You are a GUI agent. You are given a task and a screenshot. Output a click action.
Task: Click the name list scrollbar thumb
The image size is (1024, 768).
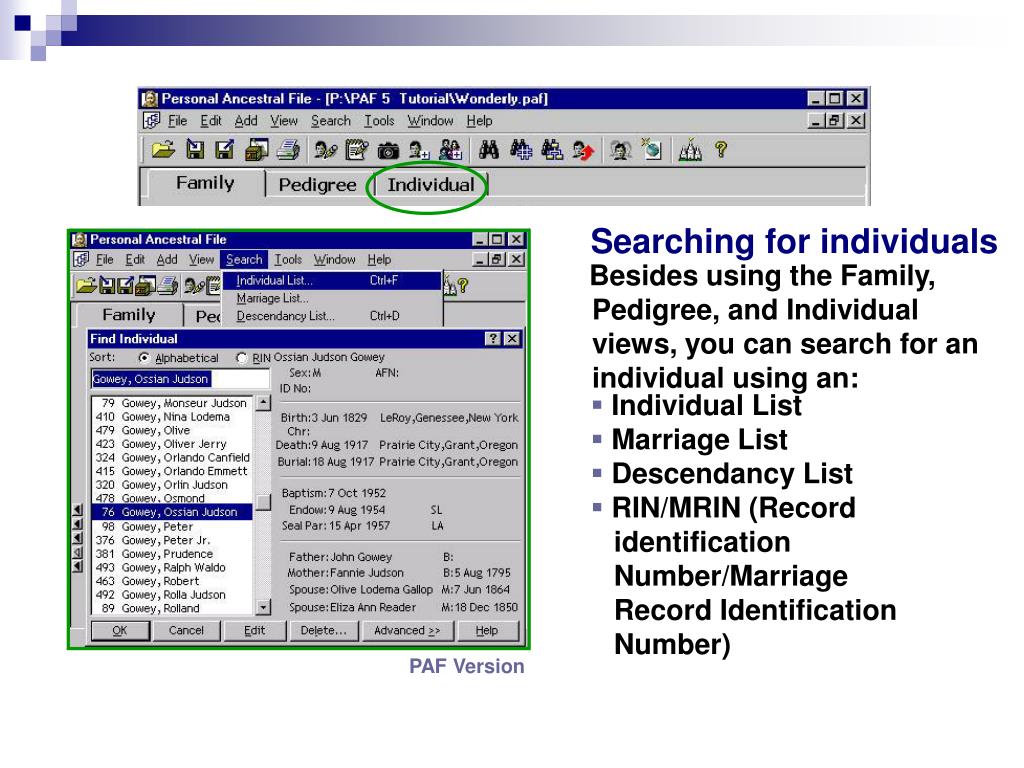(263, 502)
